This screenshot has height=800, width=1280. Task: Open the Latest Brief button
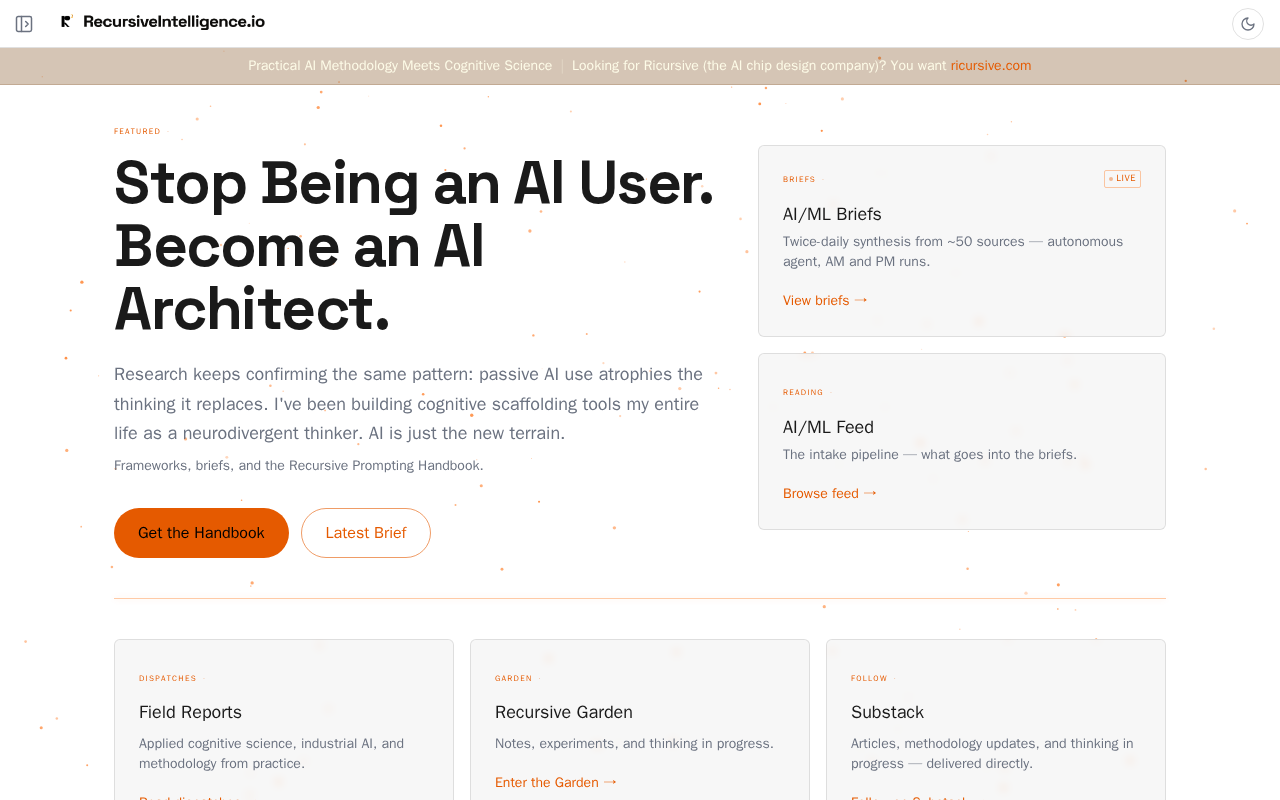pos(366,533)
